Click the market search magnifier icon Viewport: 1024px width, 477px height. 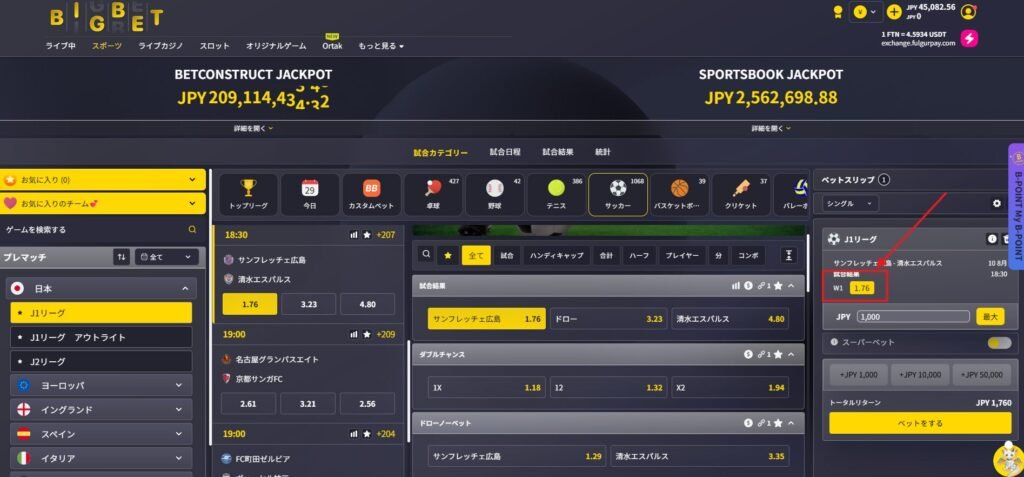point(426,255)
